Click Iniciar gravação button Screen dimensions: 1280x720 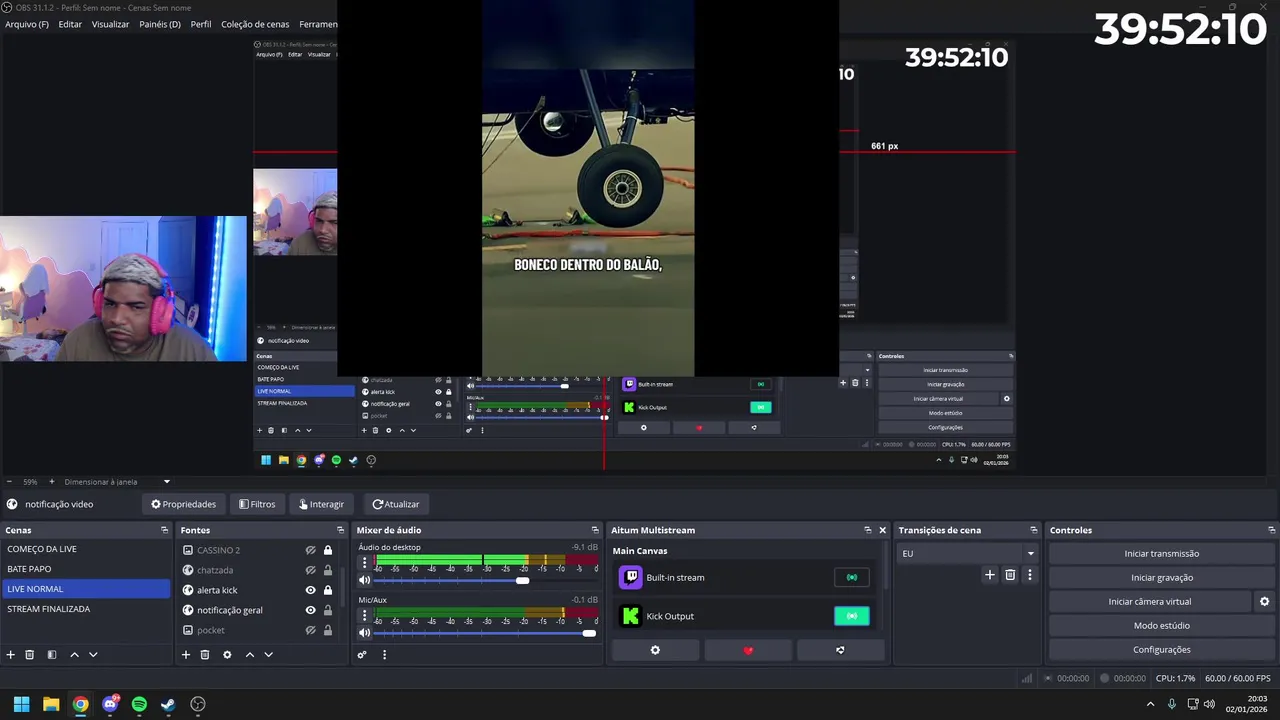click(1161, 577)
